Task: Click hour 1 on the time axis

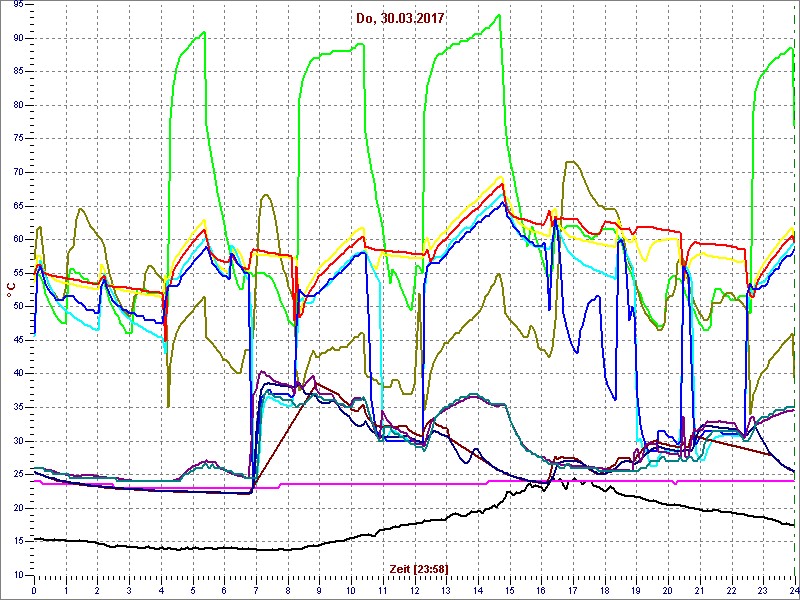Action: (x=66, y=590)
